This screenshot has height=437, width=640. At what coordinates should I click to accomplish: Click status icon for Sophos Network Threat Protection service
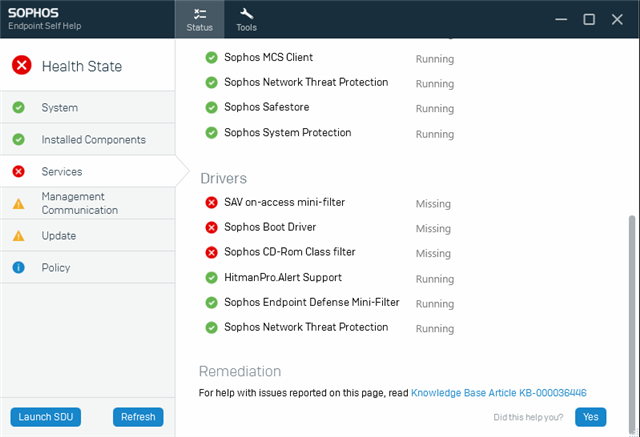211,82
